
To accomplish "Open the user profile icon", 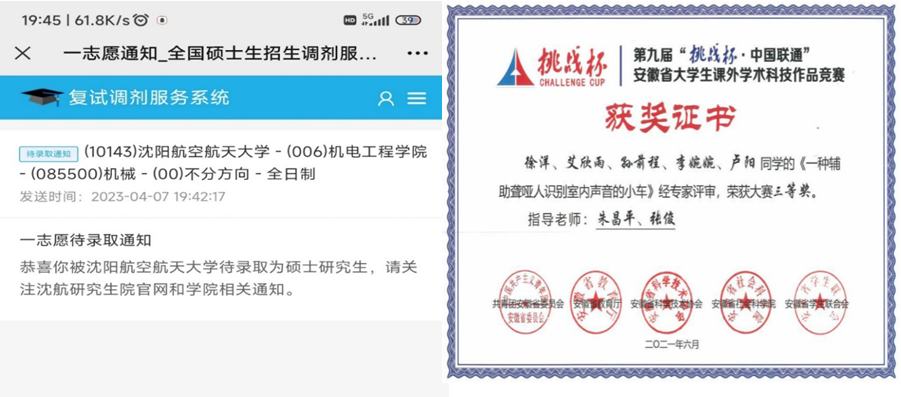I will [x=386, y=98].
